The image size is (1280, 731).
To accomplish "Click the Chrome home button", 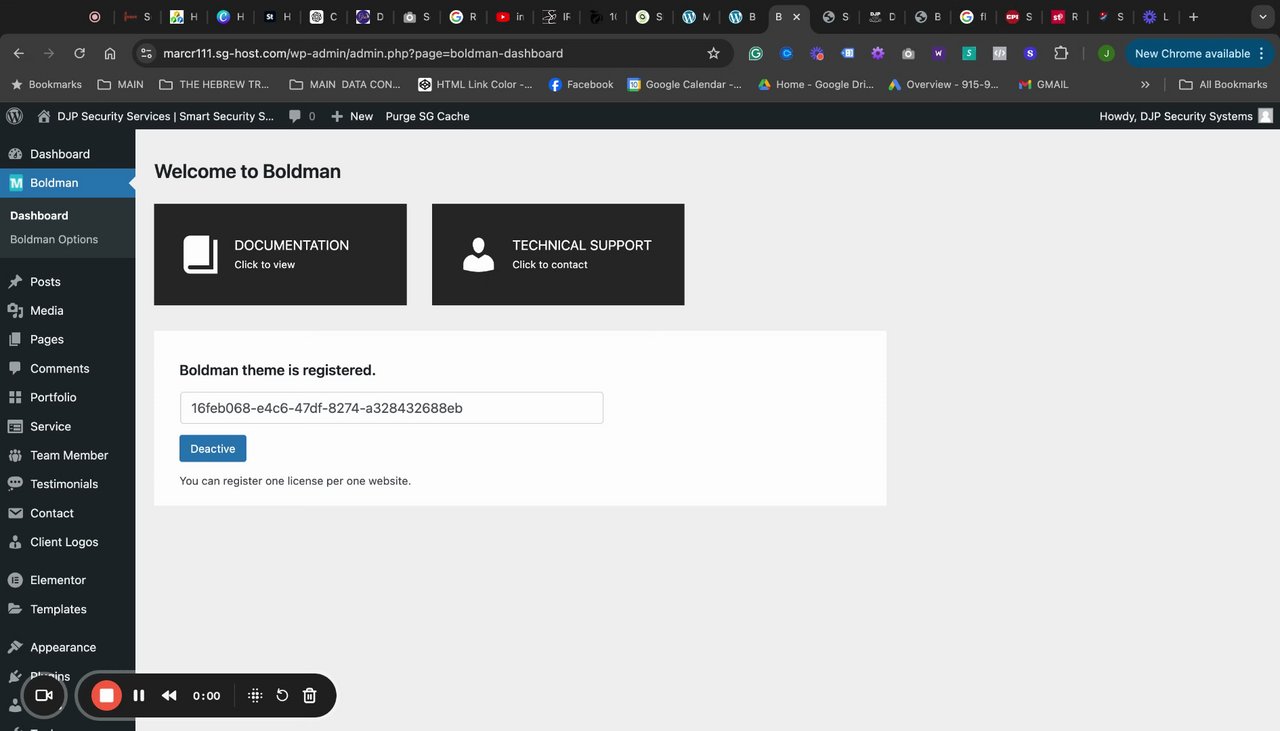I will (110, 53).
